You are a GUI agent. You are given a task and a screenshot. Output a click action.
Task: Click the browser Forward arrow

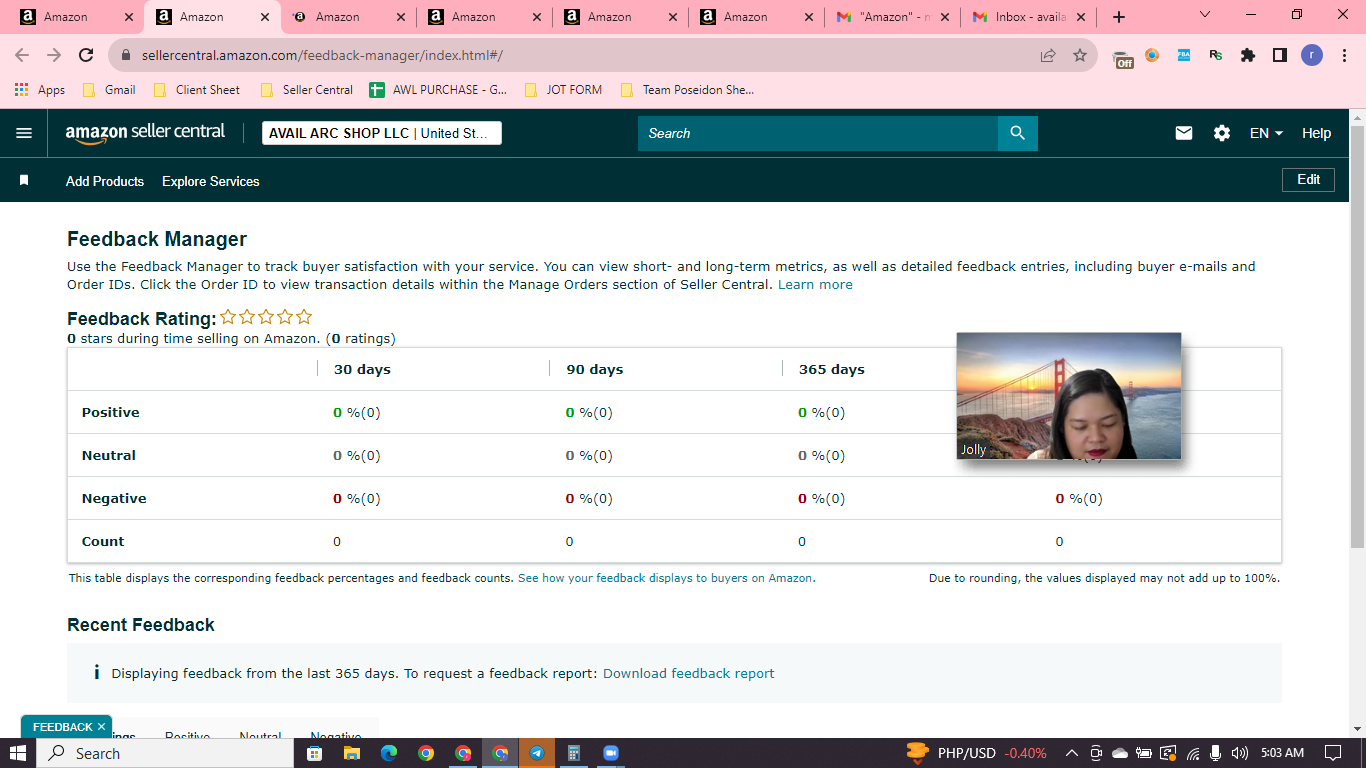click(54, 56)
